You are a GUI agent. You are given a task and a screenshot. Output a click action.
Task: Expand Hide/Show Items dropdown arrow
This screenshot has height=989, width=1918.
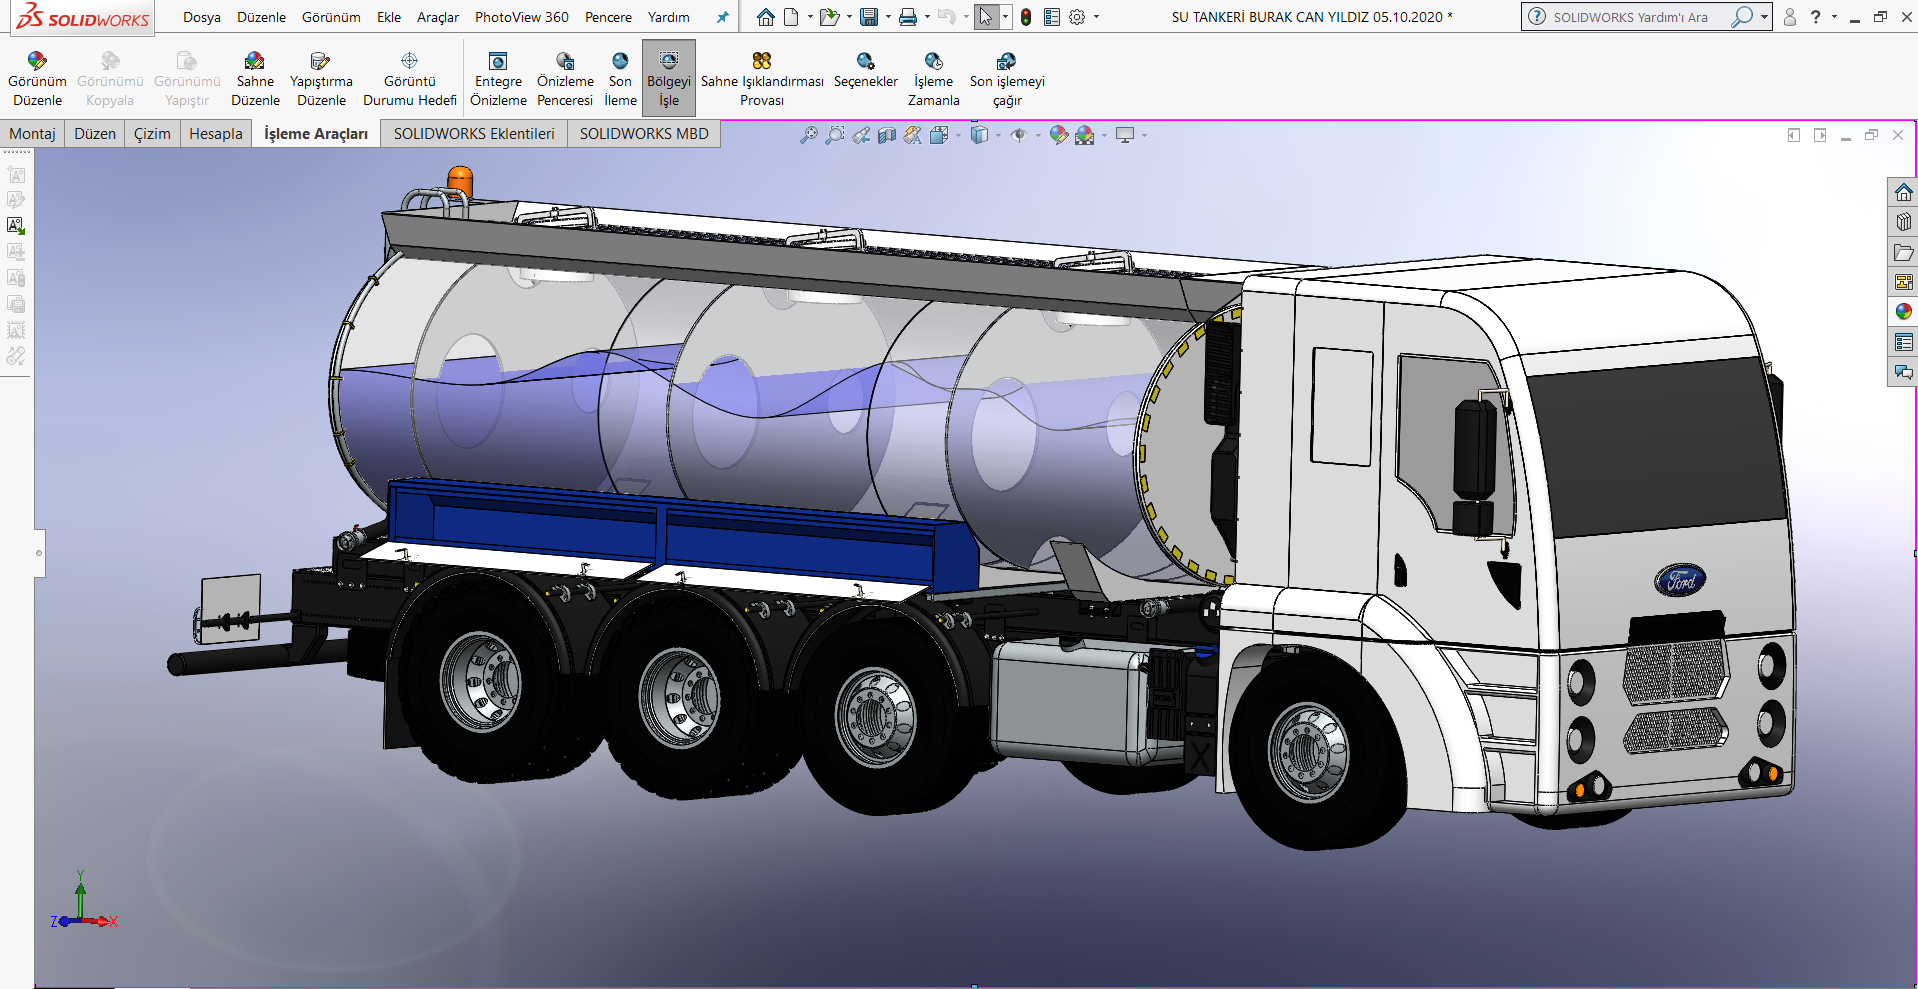(x=1038, y=135)
